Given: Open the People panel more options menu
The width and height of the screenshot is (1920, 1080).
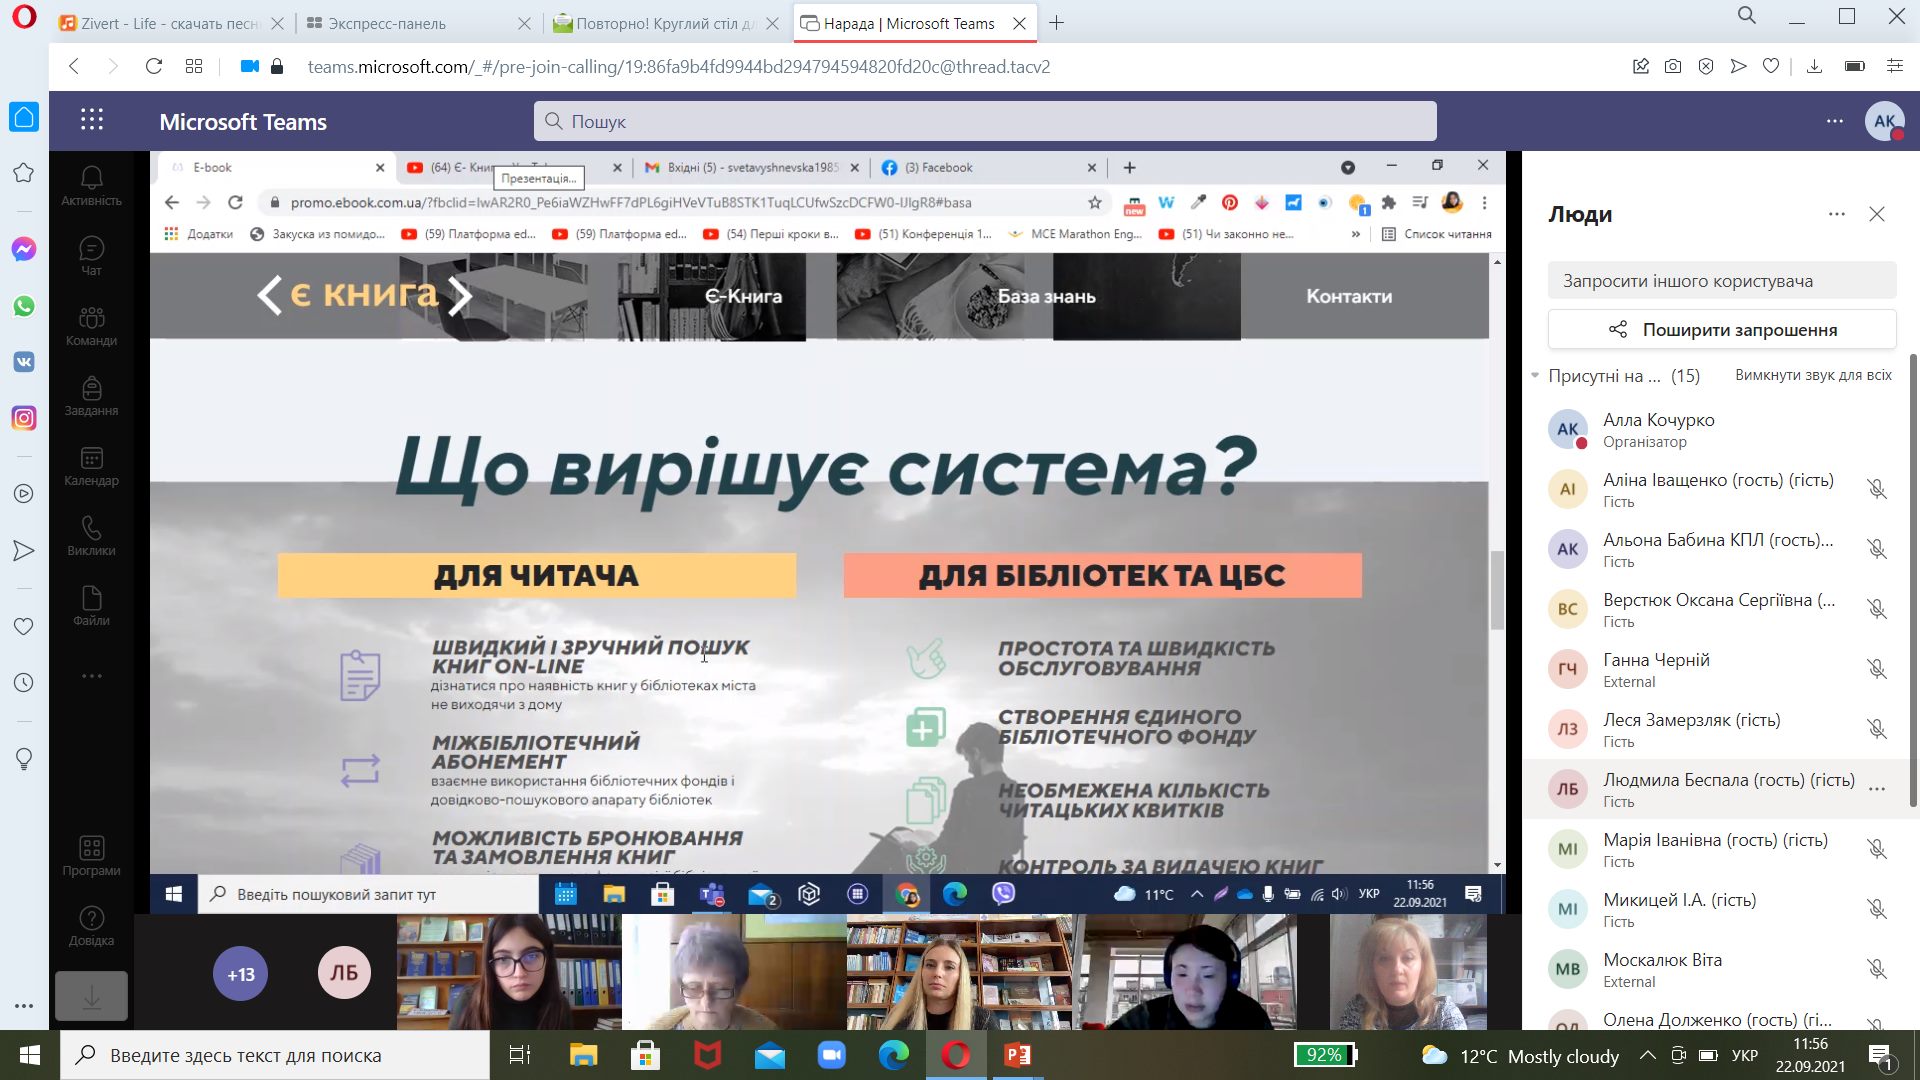Looking at the screenshot, I should pos(1836,214).
